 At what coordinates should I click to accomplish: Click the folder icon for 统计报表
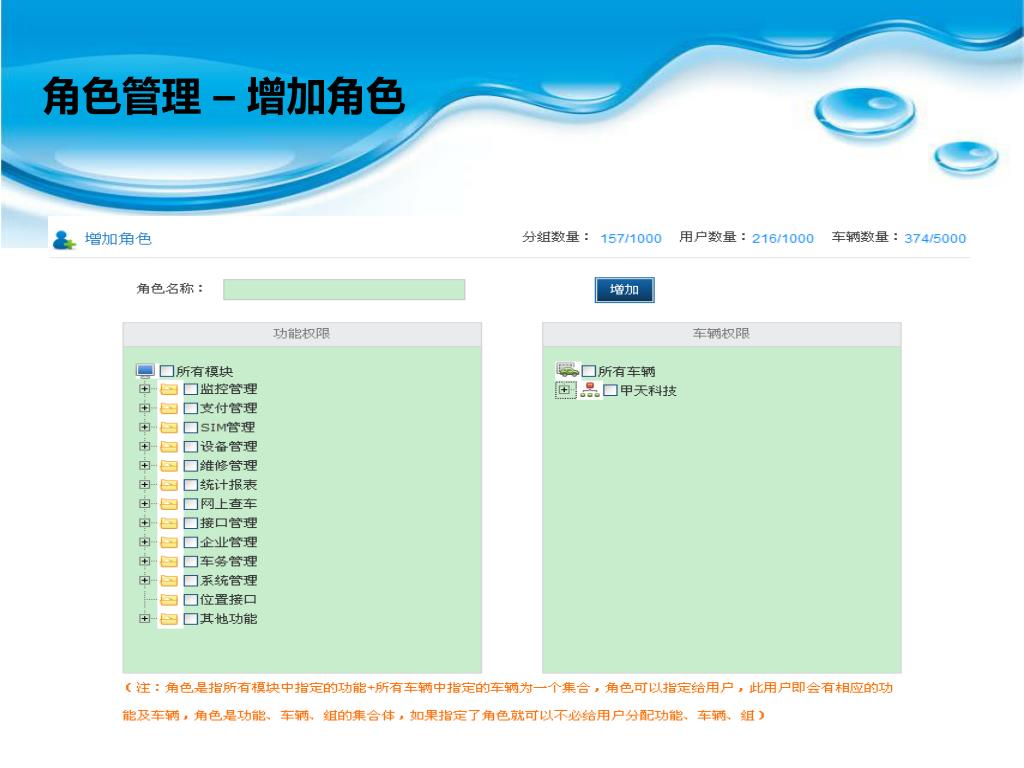pyautogui.click(x=169, y=485)
